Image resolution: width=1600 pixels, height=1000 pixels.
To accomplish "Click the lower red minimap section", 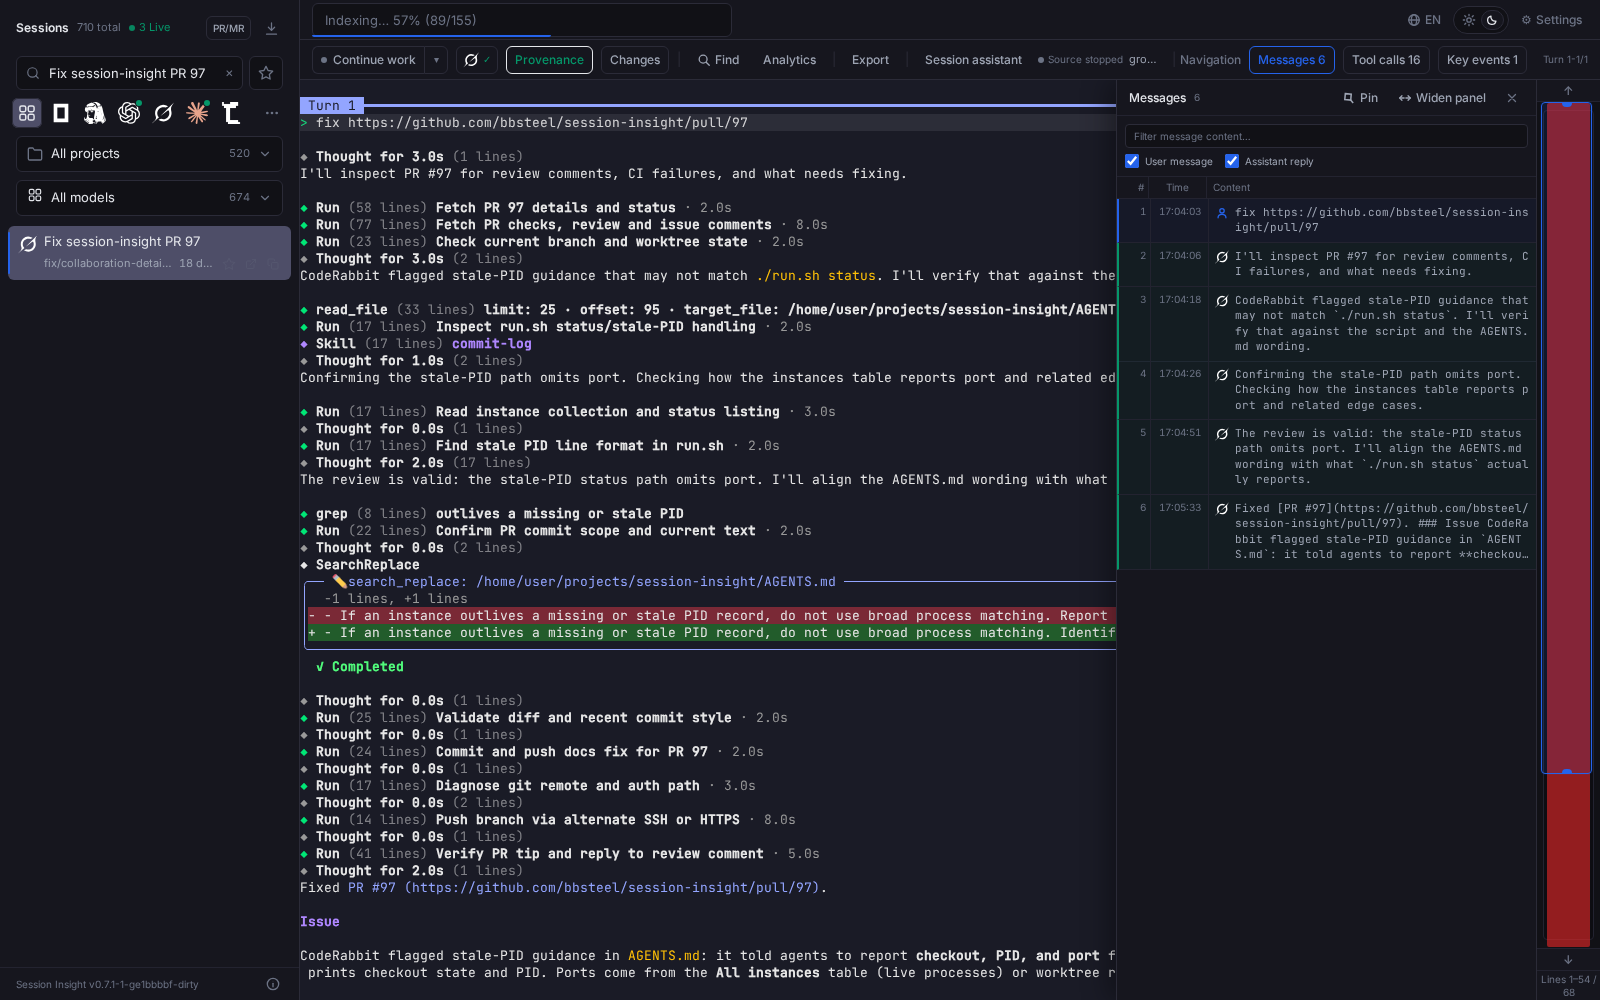I will (1568, 860).
